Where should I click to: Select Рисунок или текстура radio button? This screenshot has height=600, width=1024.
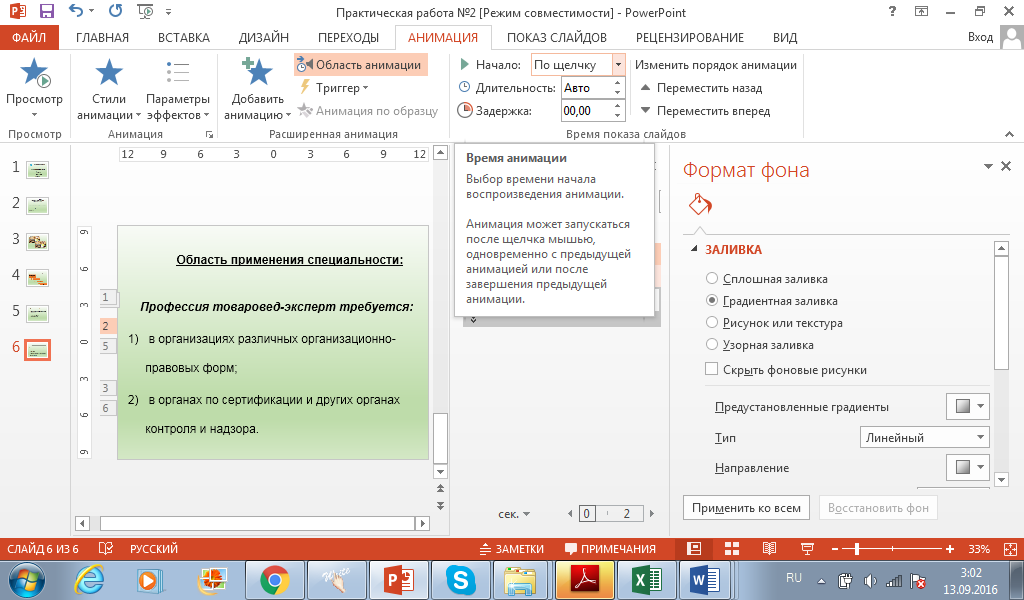[712, 323]
